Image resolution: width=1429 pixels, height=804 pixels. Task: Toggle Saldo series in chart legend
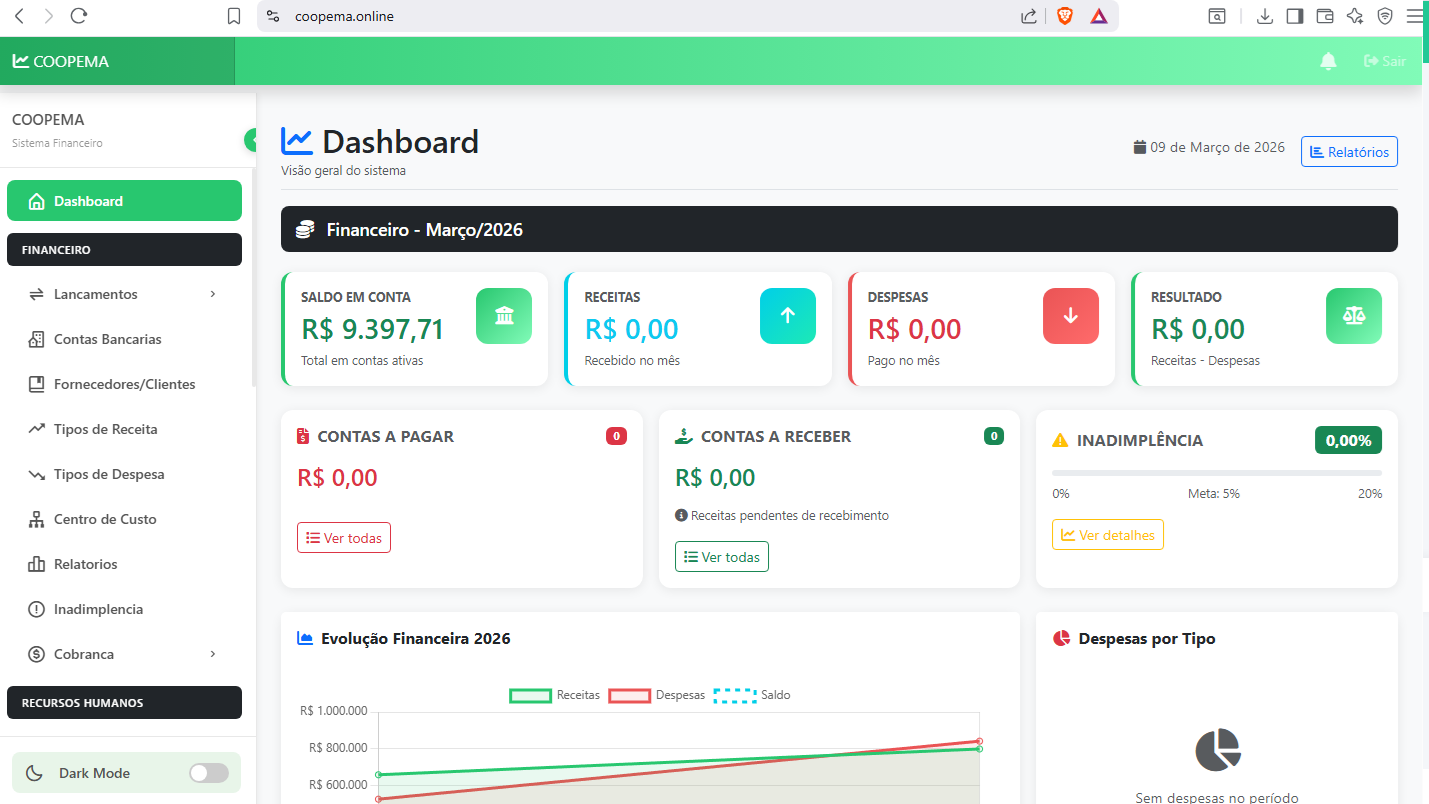click(752, 695)
